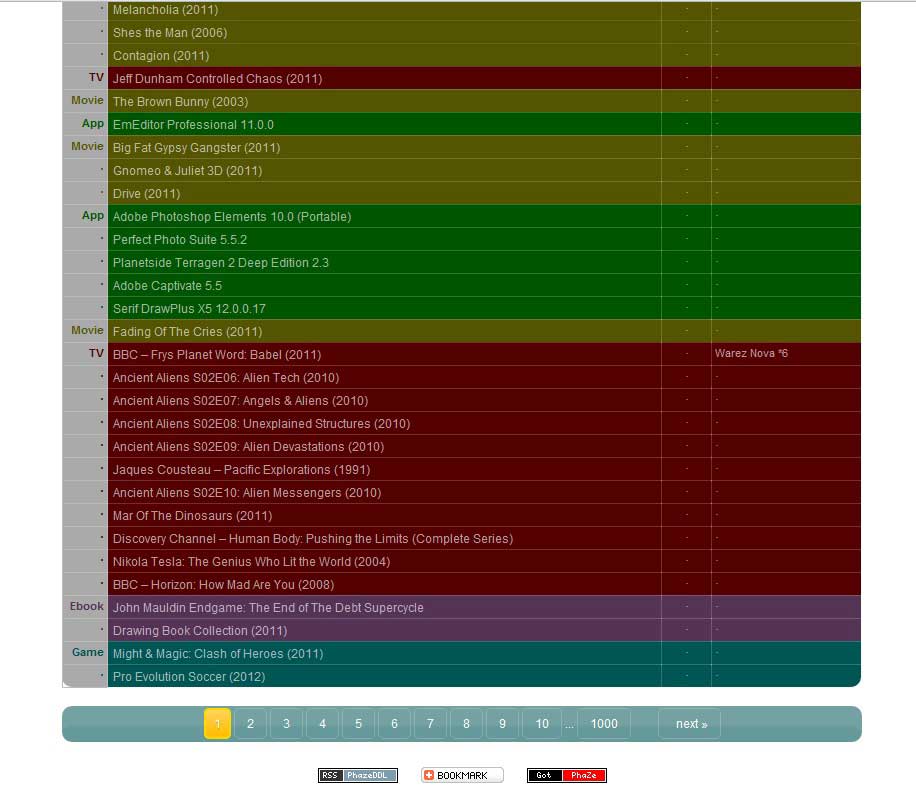This screenshot has height=789, width=916.
Task: Go to page 8
Action: coord(466,724)
